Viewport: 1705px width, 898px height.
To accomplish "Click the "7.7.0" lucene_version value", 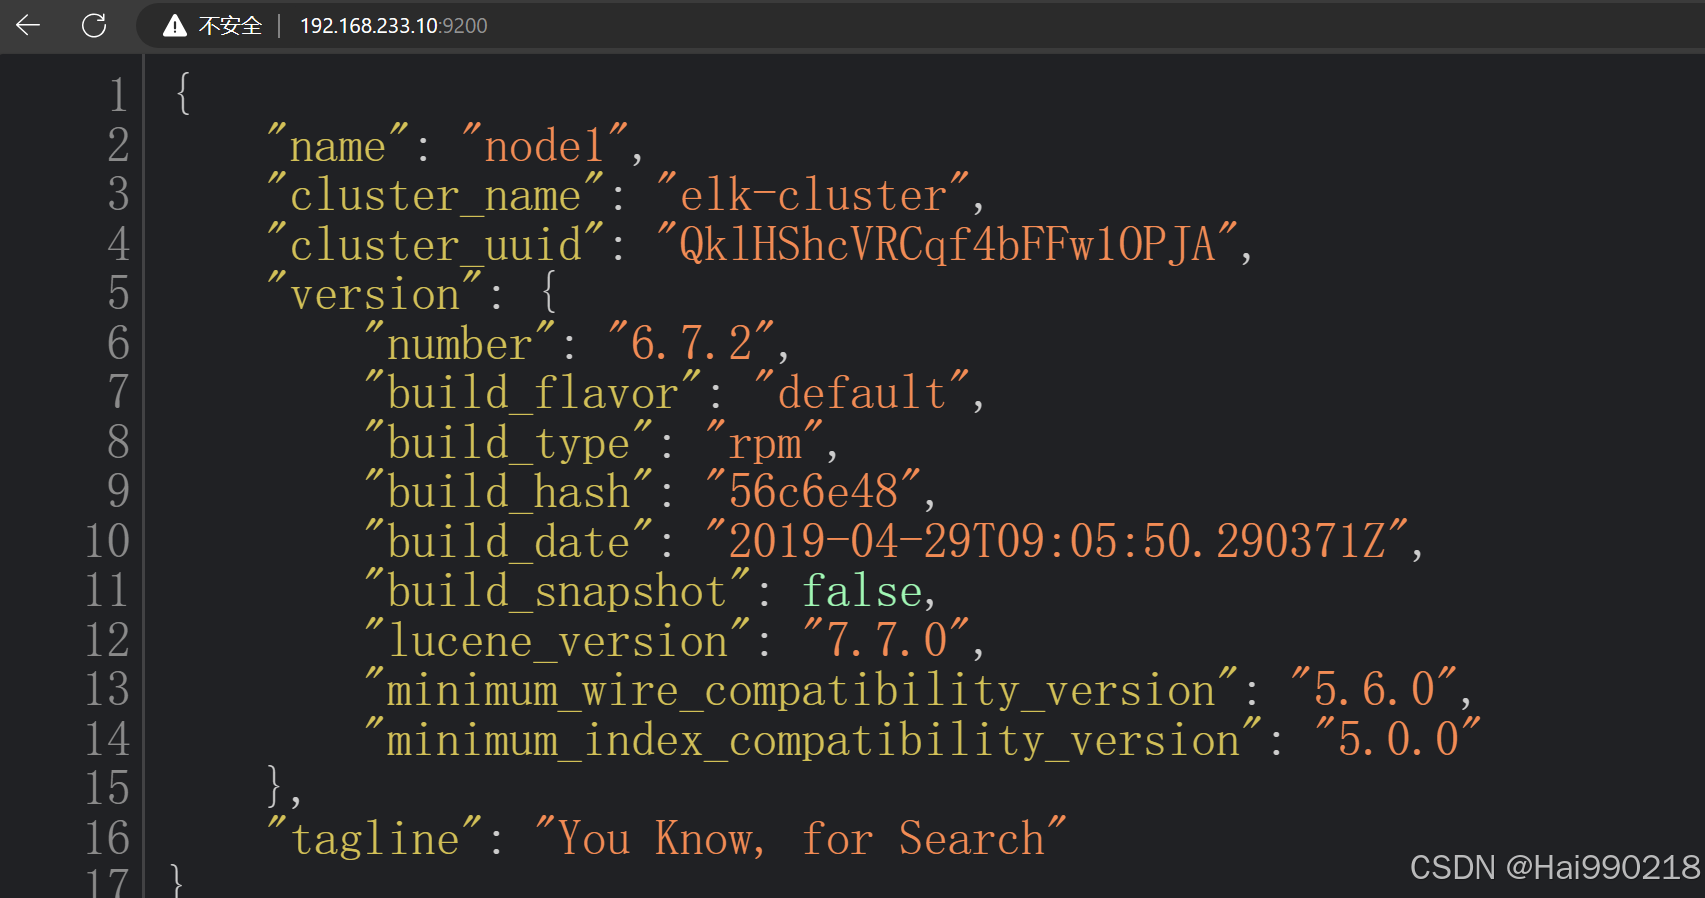I will click(x=886, y=641).
